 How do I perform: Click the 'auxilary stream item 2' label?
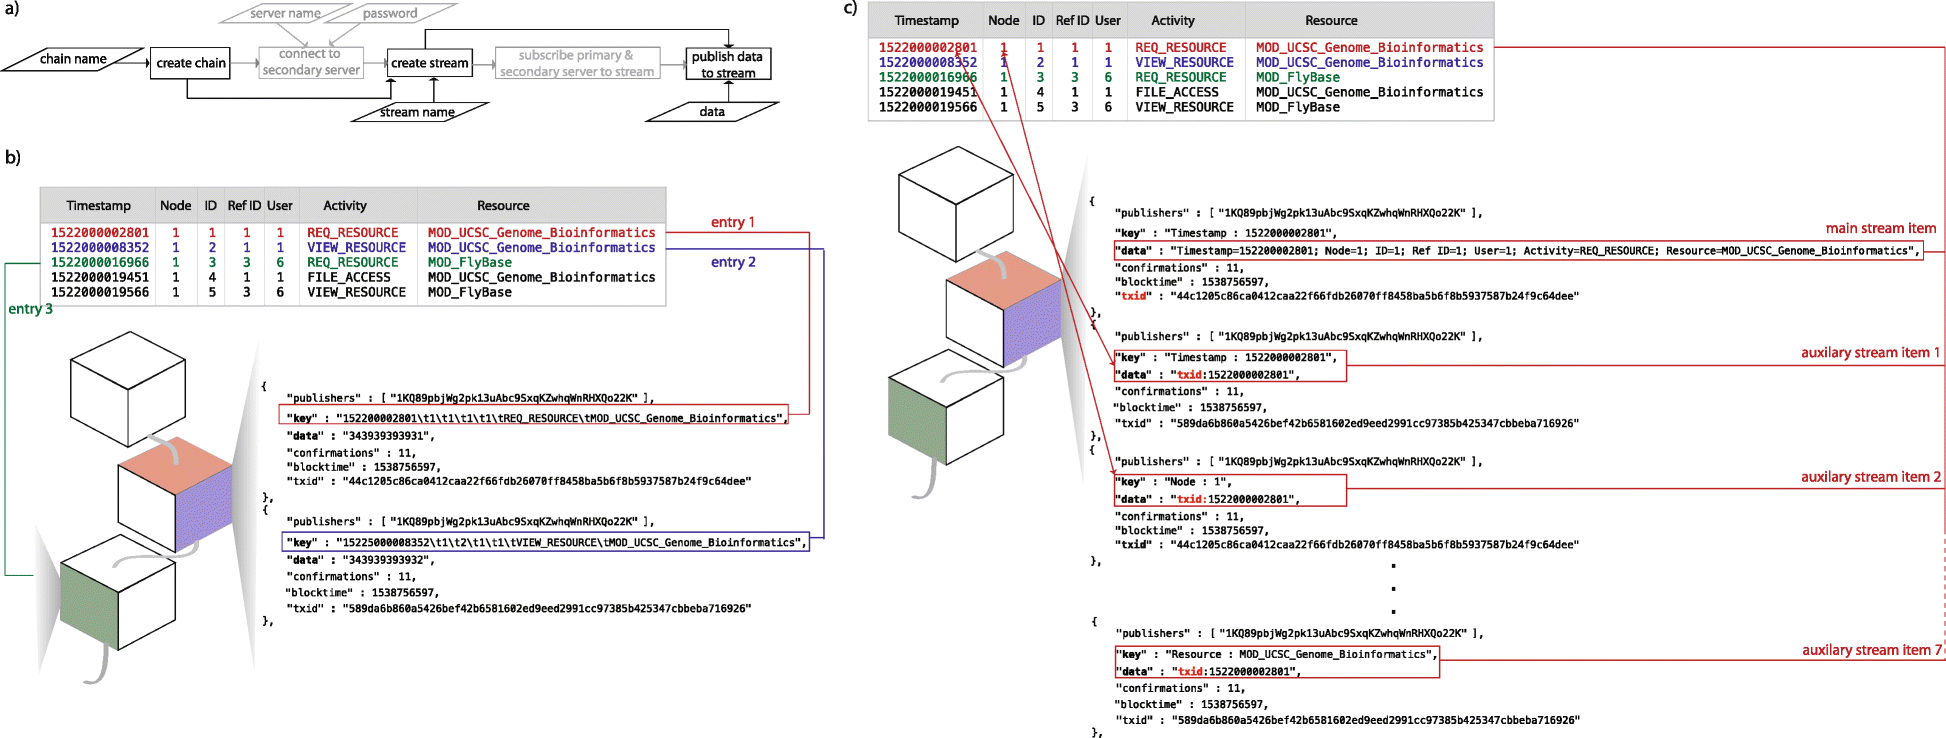click(x=1870, y=477)
